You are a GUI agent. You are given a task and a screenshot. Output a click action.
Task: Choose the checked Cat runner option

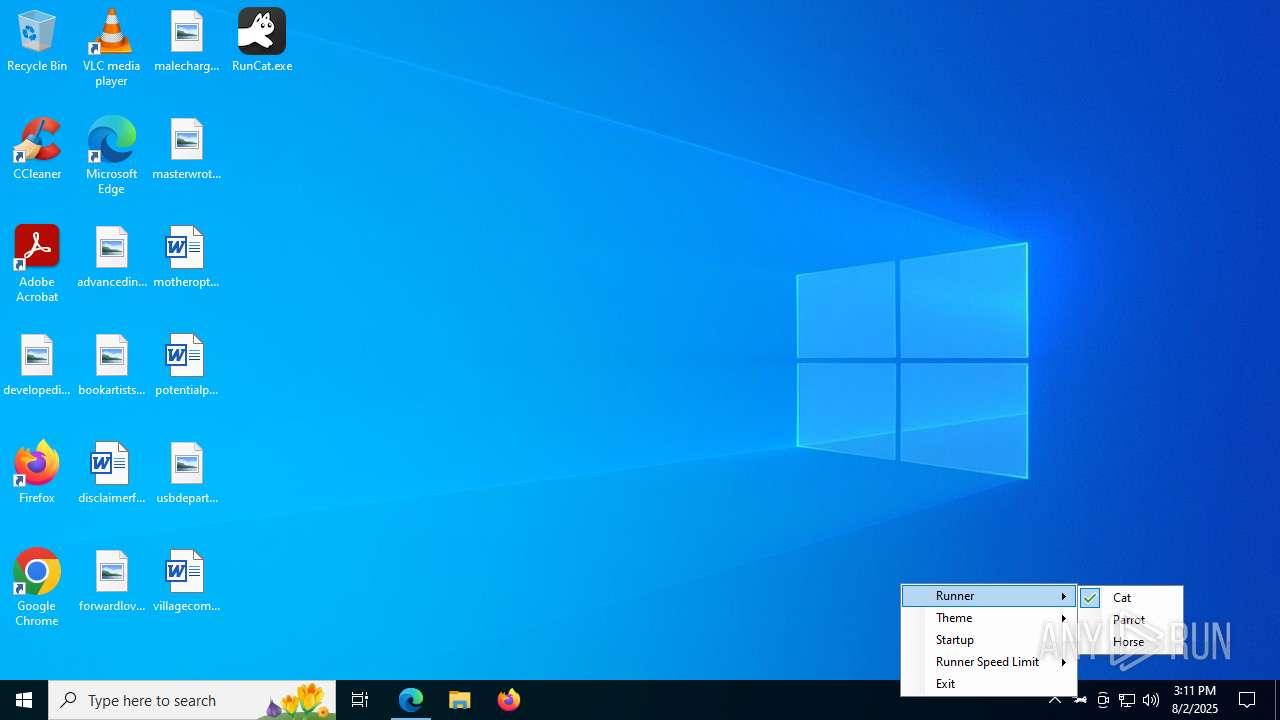(x=1131, y=598)
